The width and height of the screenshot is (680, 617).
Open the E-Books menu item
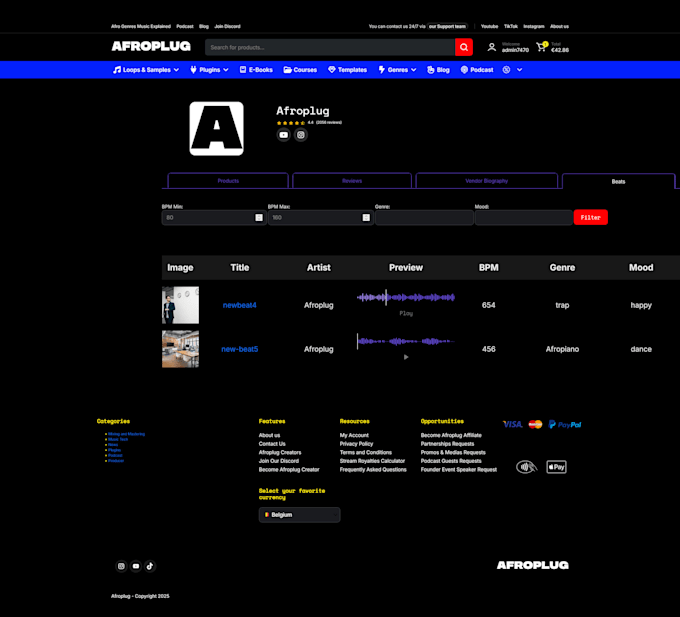[x=256, y=70]
